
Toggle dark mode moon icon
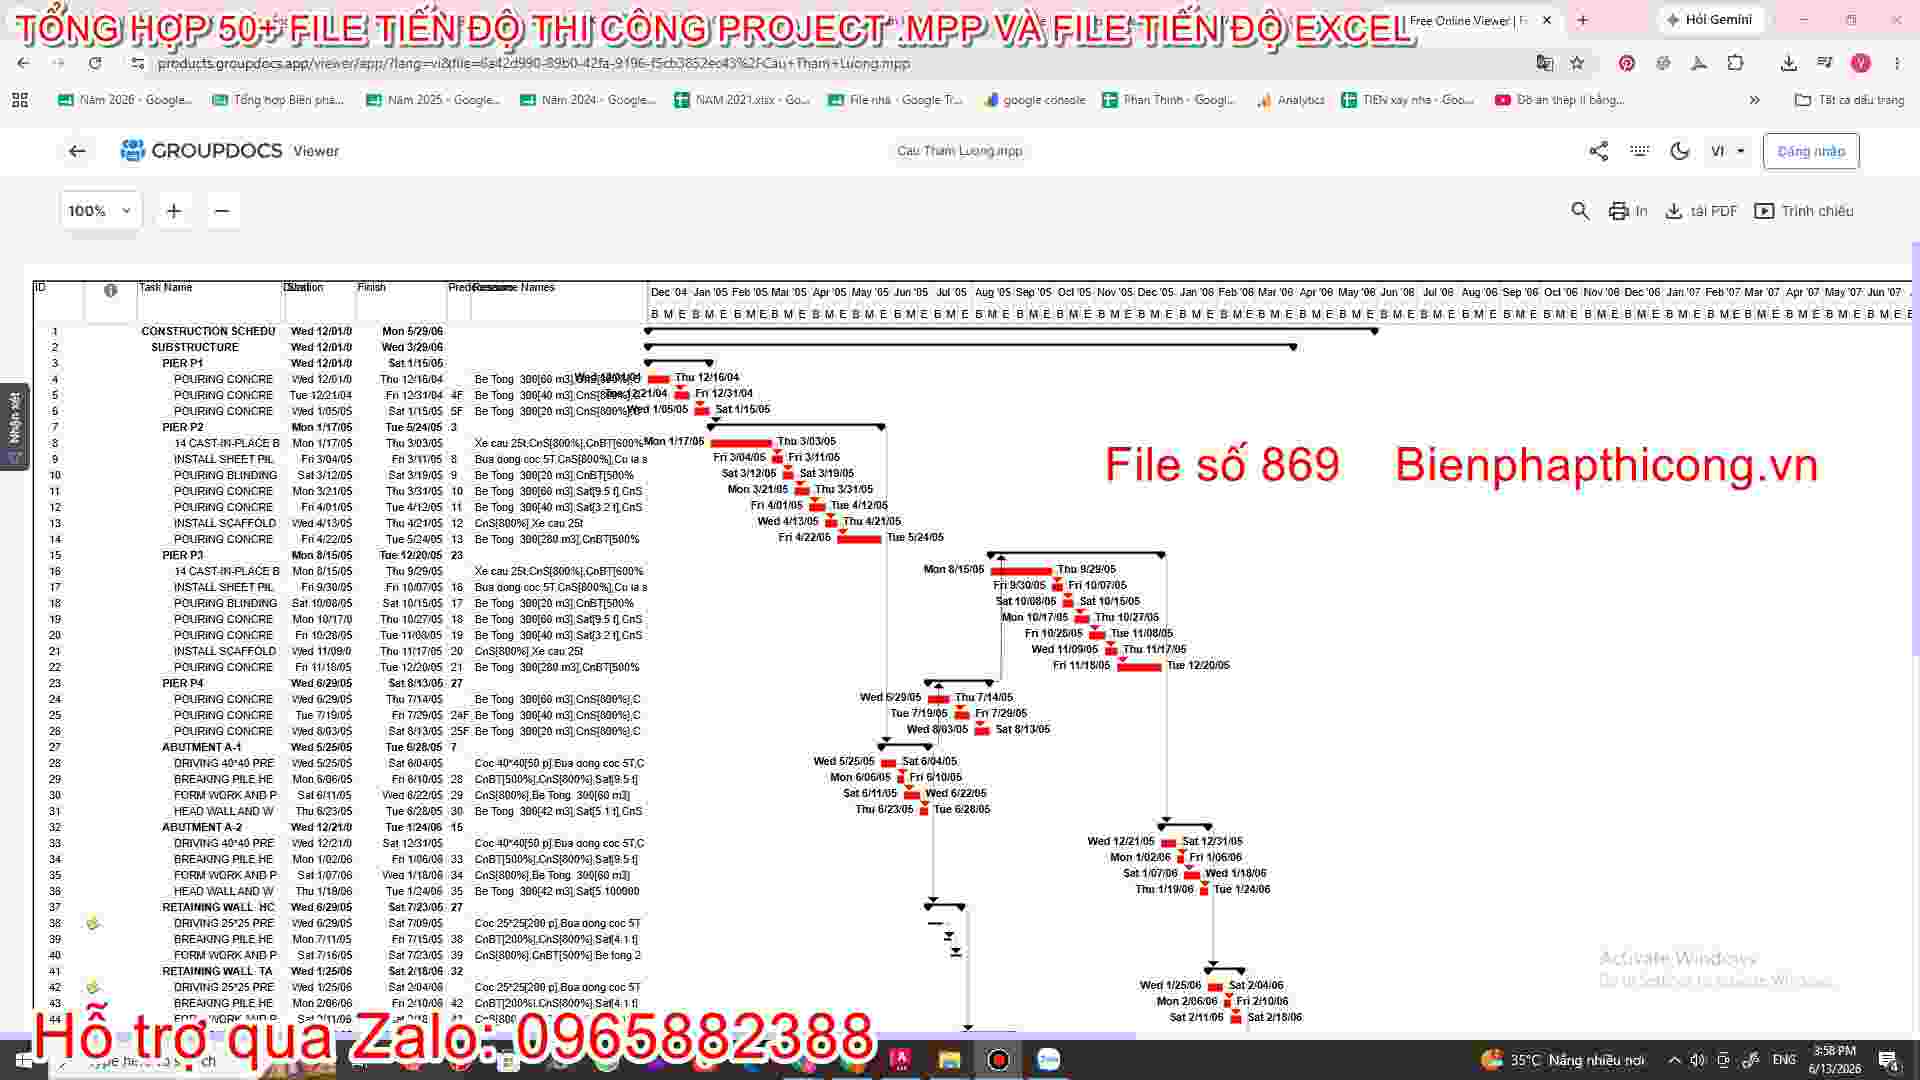tap(1680, 151)
